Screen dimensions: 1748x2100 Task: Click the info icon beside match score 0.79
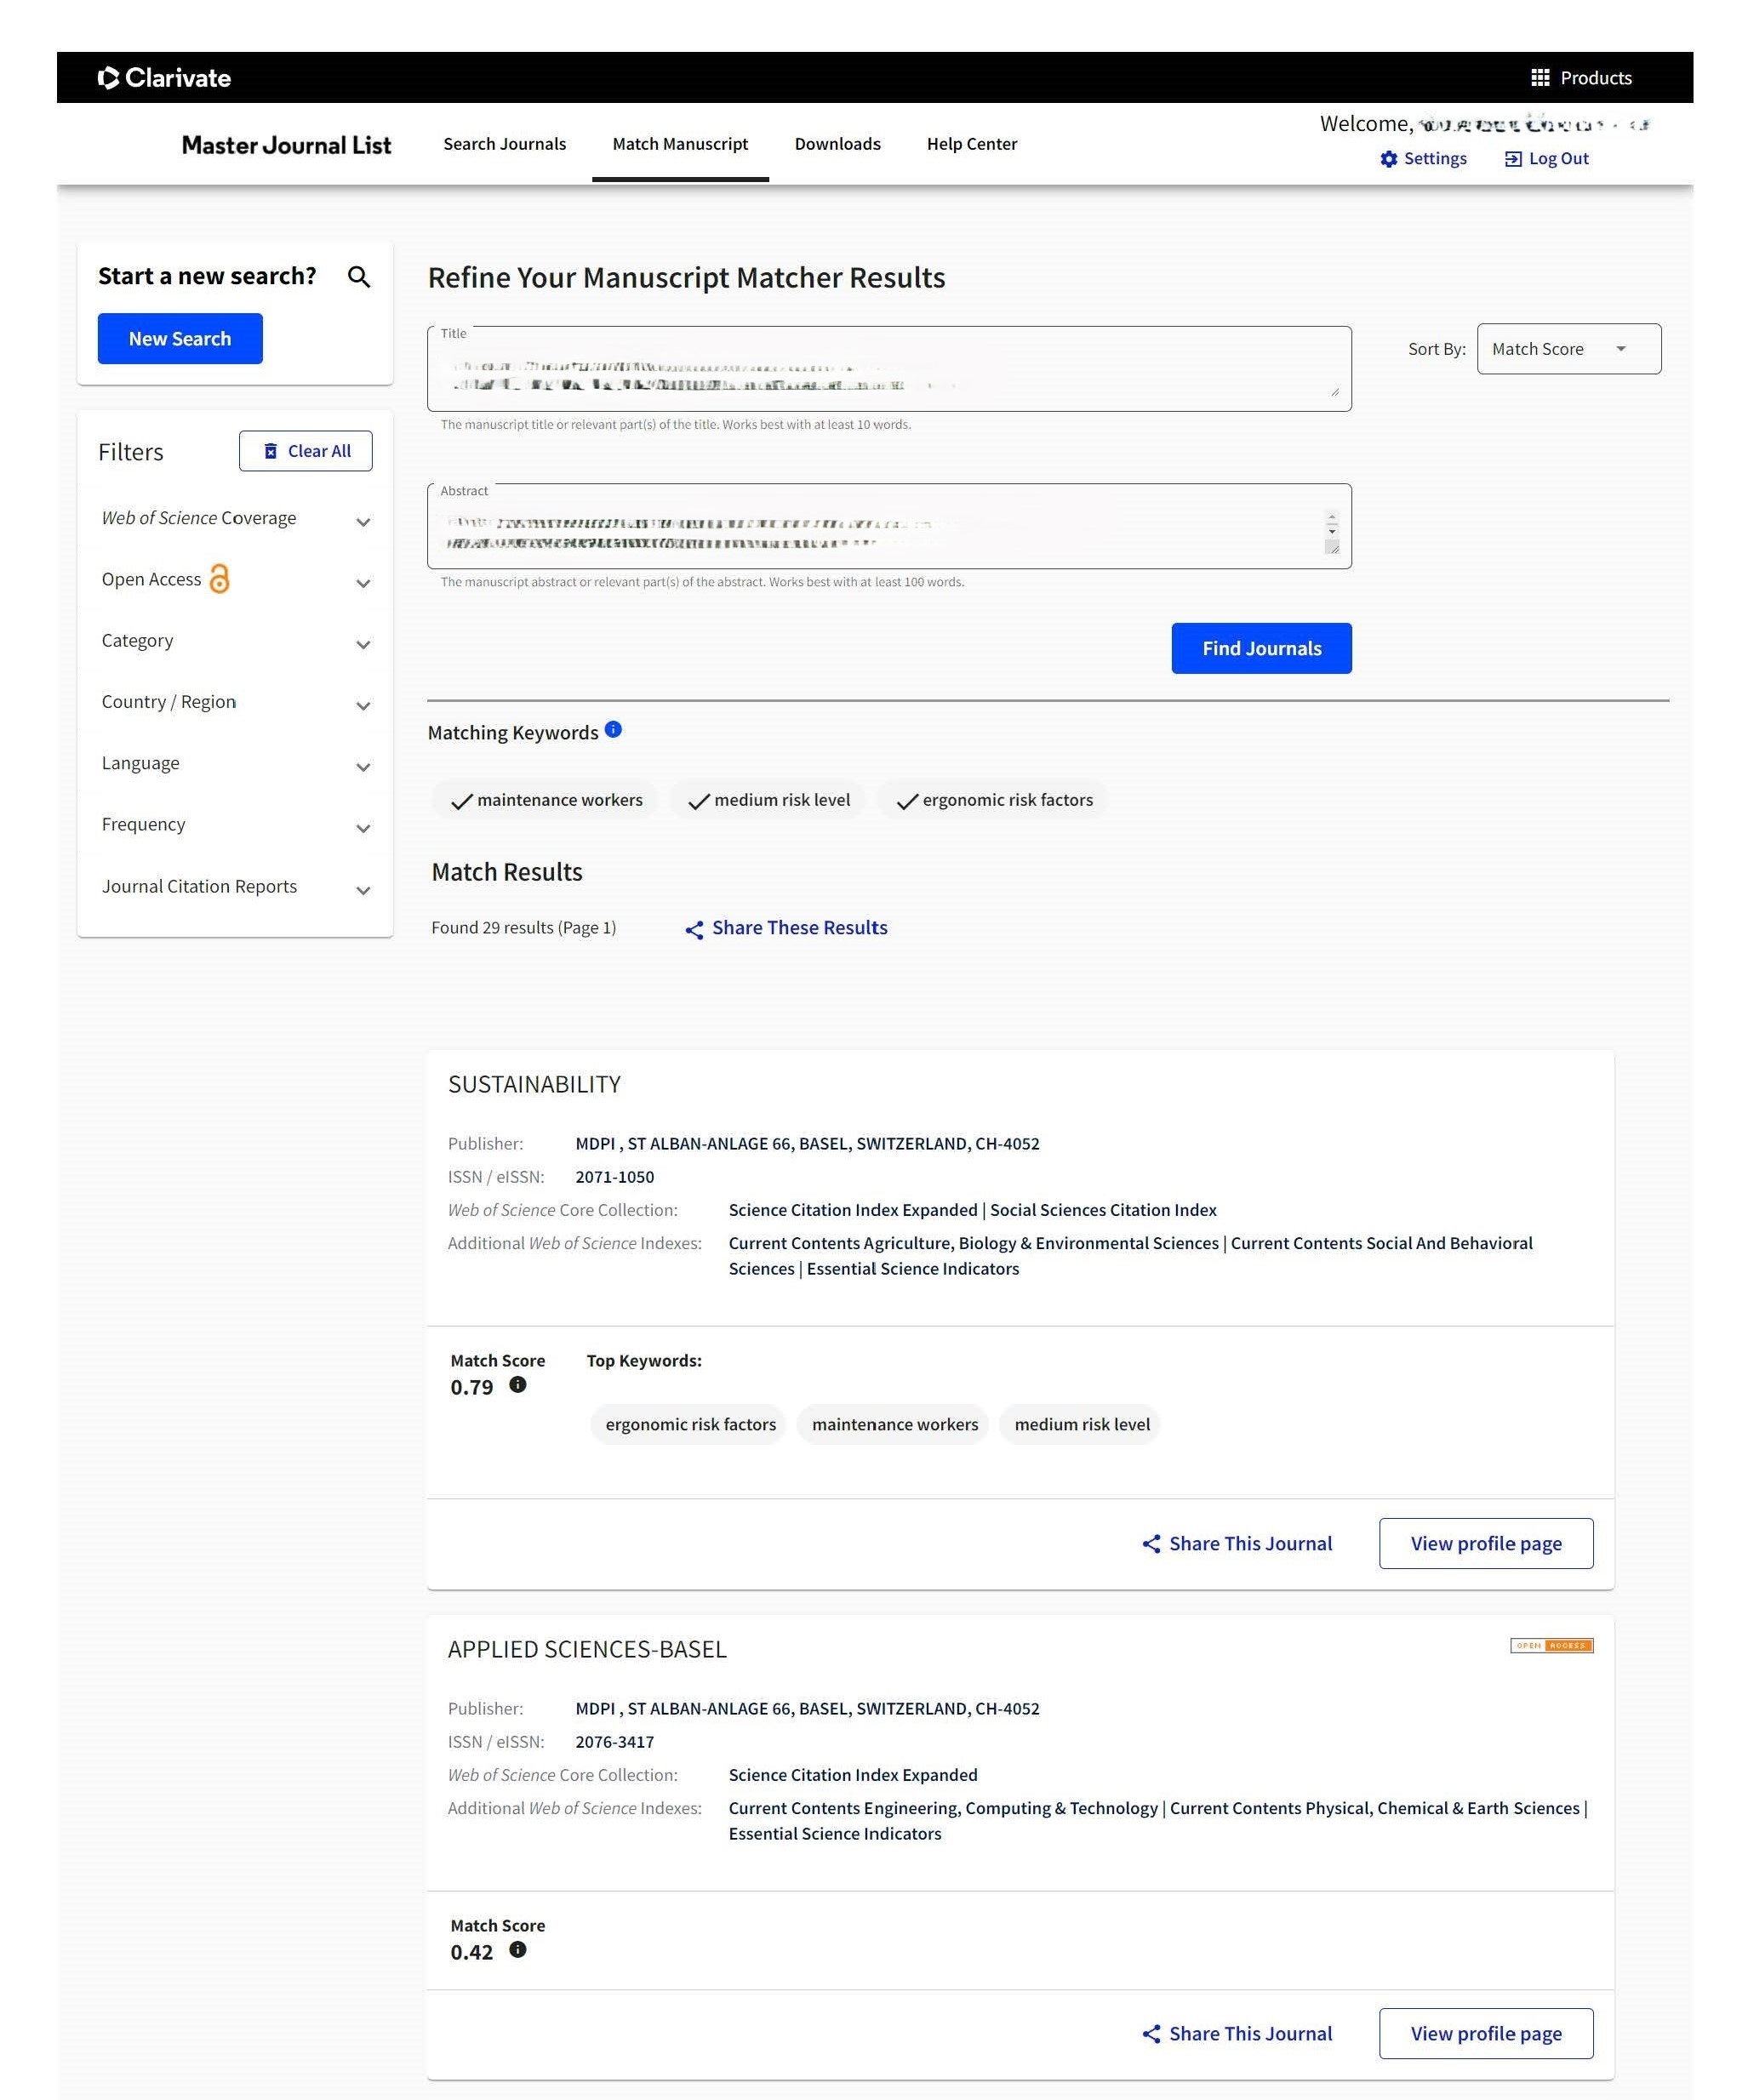[x=517, y=1385]
